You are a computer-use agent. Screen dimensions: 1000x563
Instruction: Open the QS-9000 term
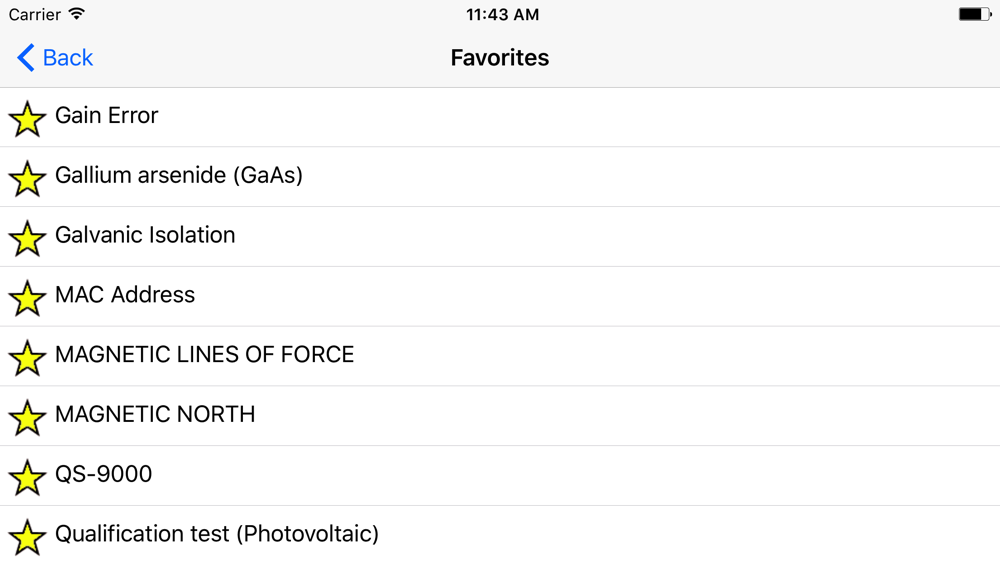(x=500, y=476)
